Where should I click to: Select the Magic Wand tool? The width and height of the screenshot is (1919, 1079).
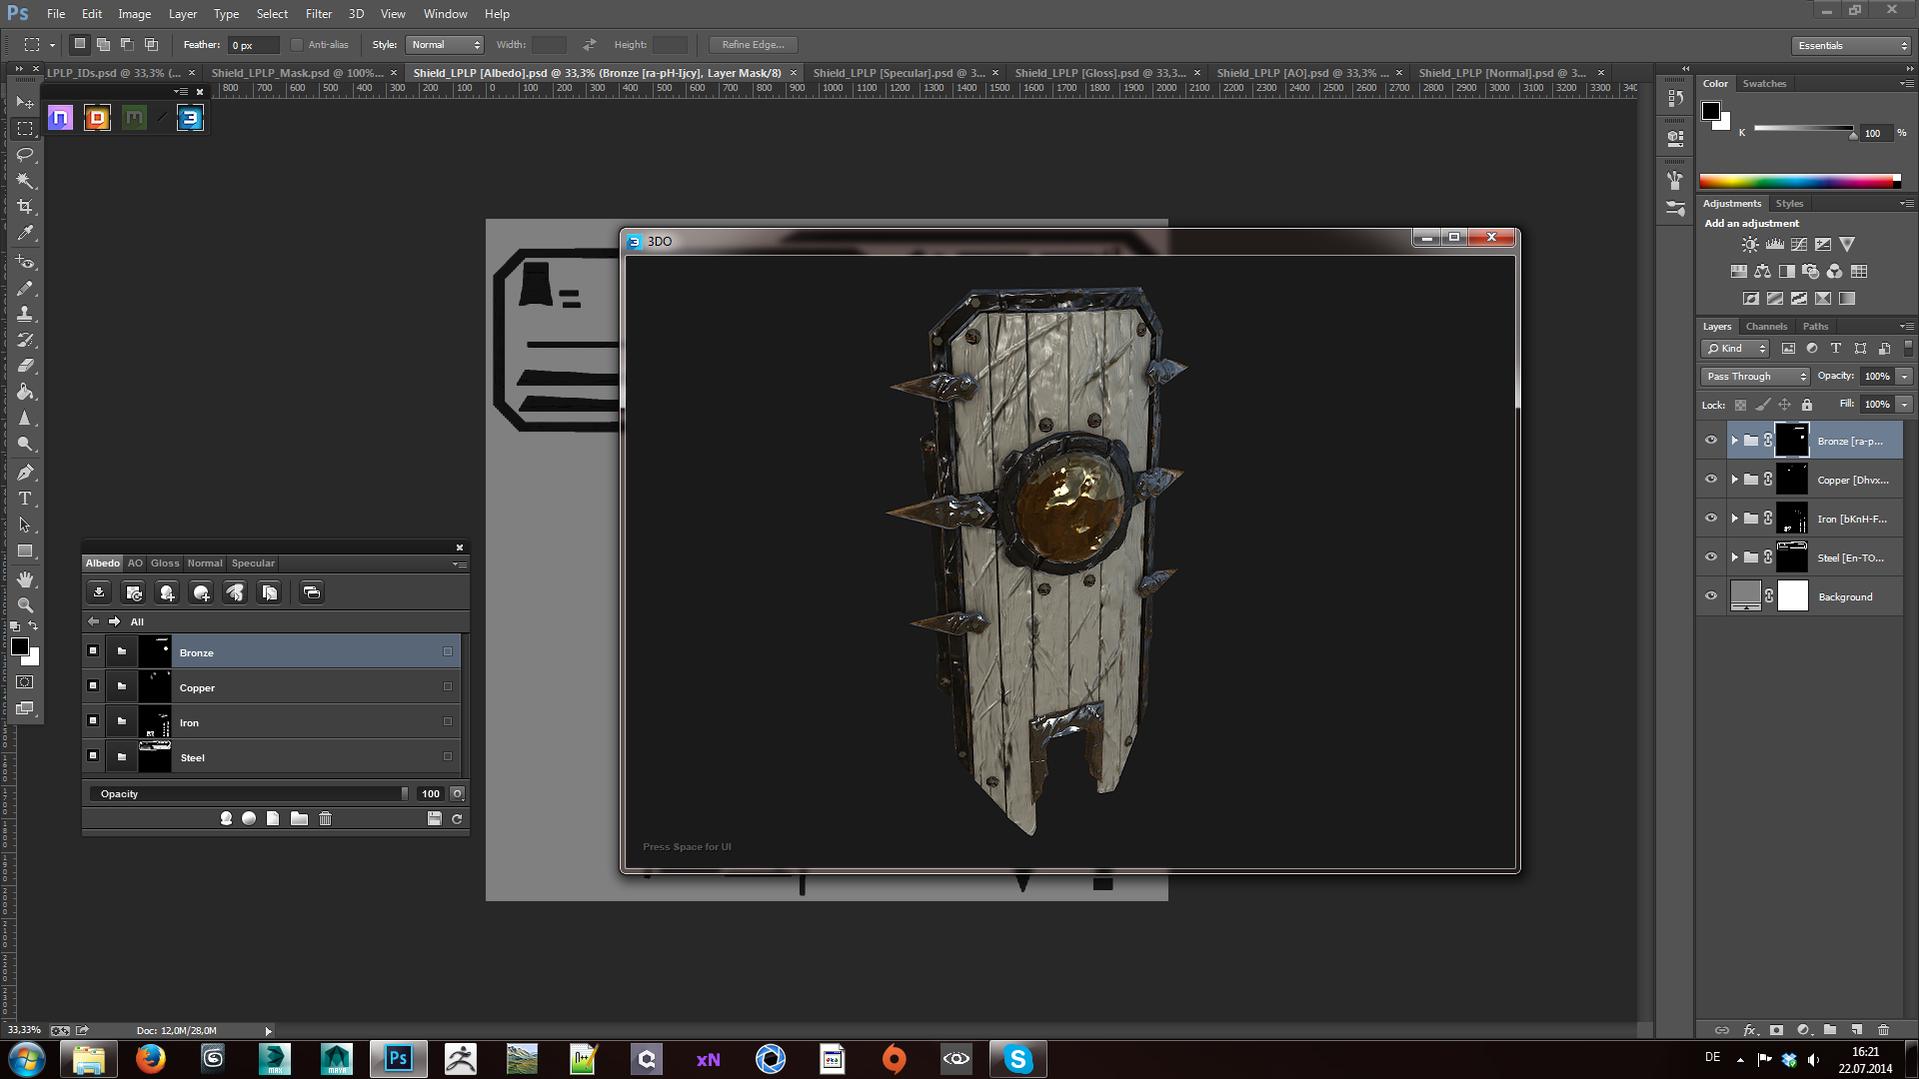coord(26,181)
